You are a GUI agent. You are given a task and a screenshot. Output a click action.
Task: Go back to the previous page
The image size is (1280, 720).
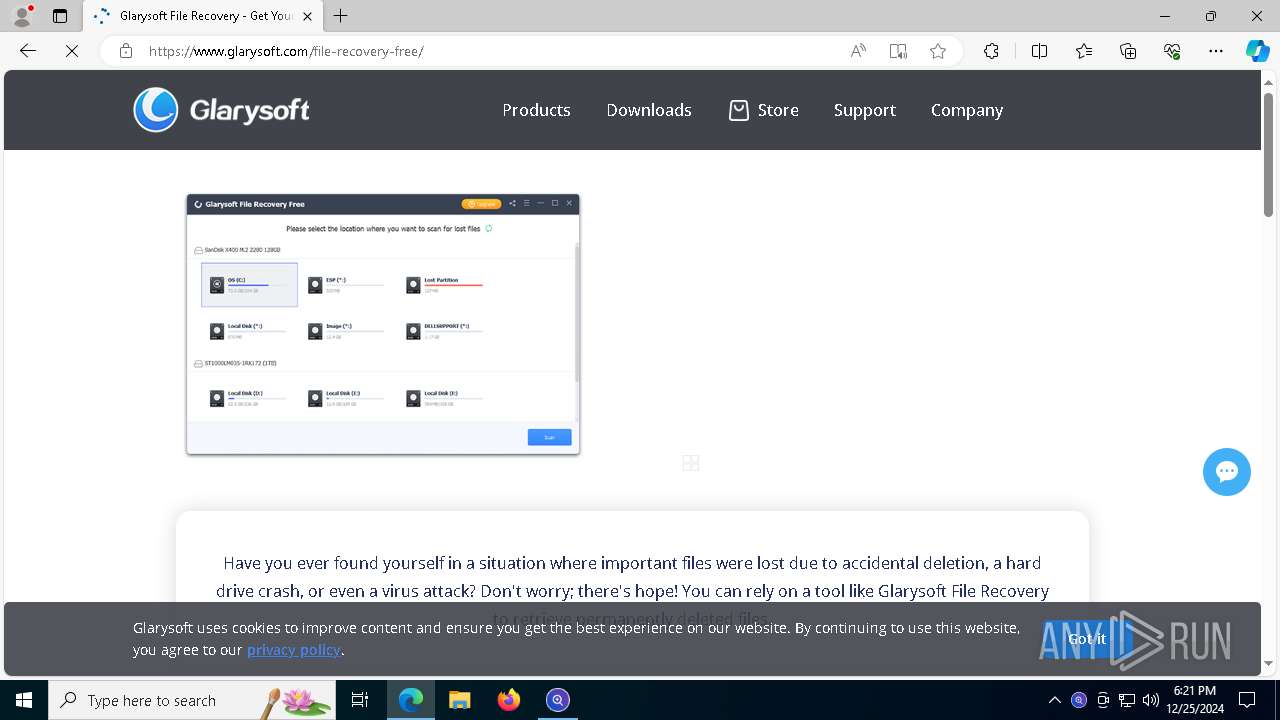pos(28,51)
